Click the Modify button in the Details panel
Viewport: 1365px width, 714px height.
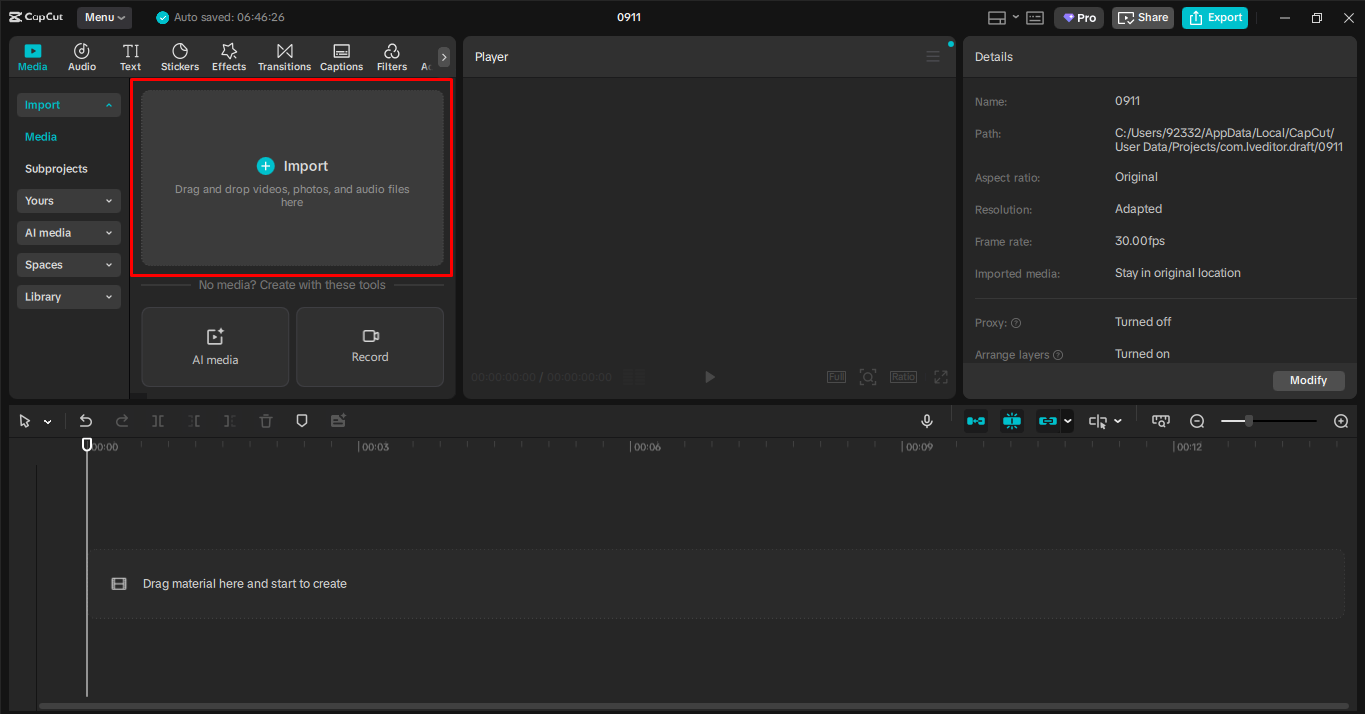(x=1308, y=380)
